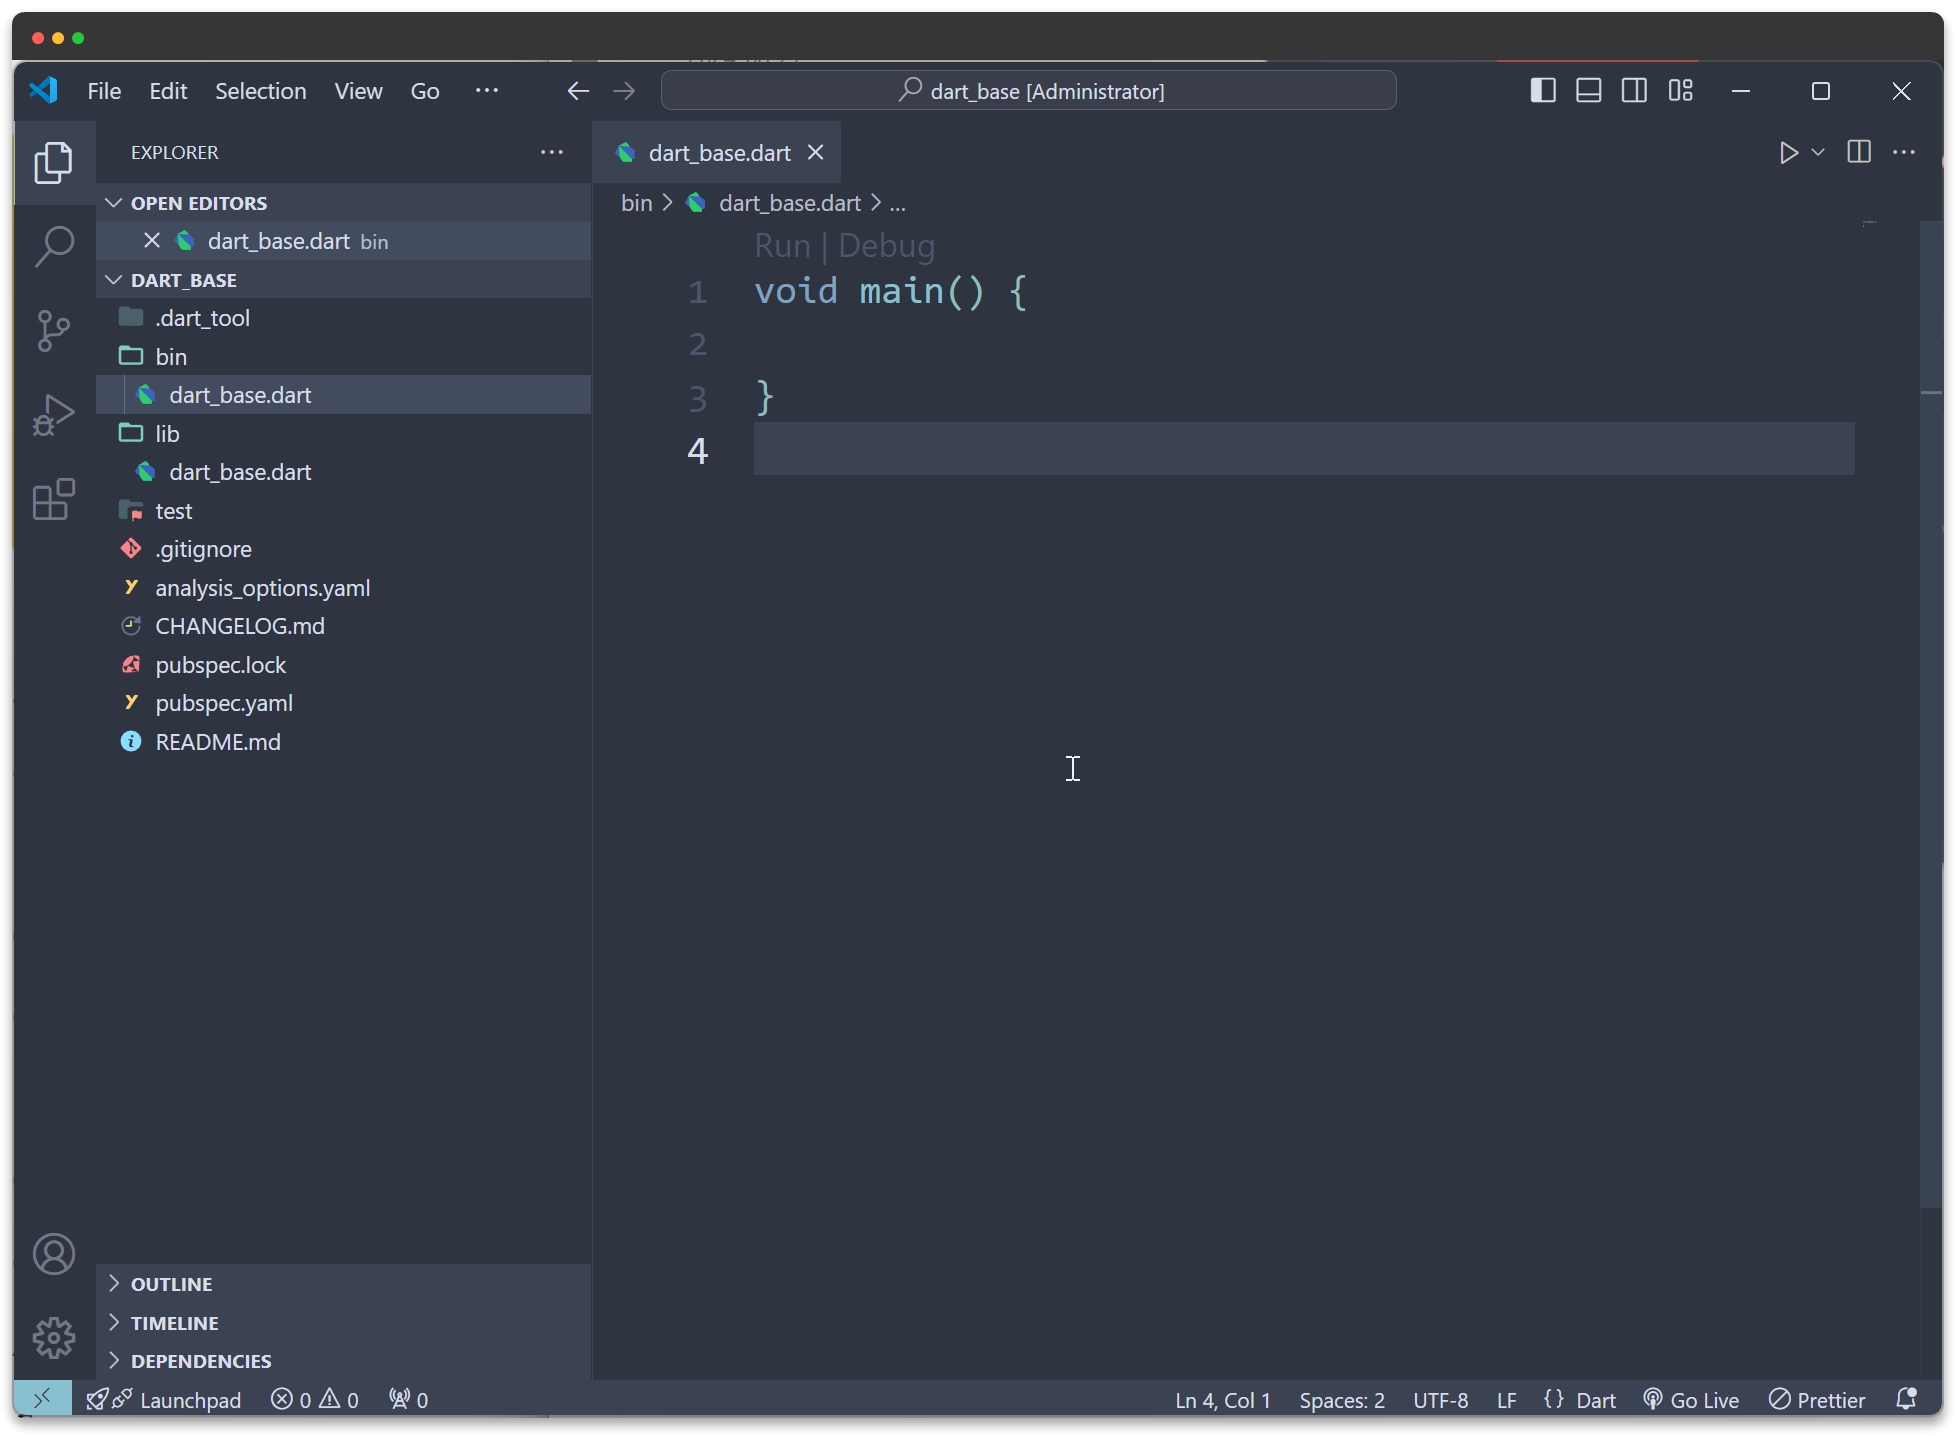The width and height of the screenshot is (1956, 1436).
Task: Open the Selection menu
Action: [x=260, y=91]
